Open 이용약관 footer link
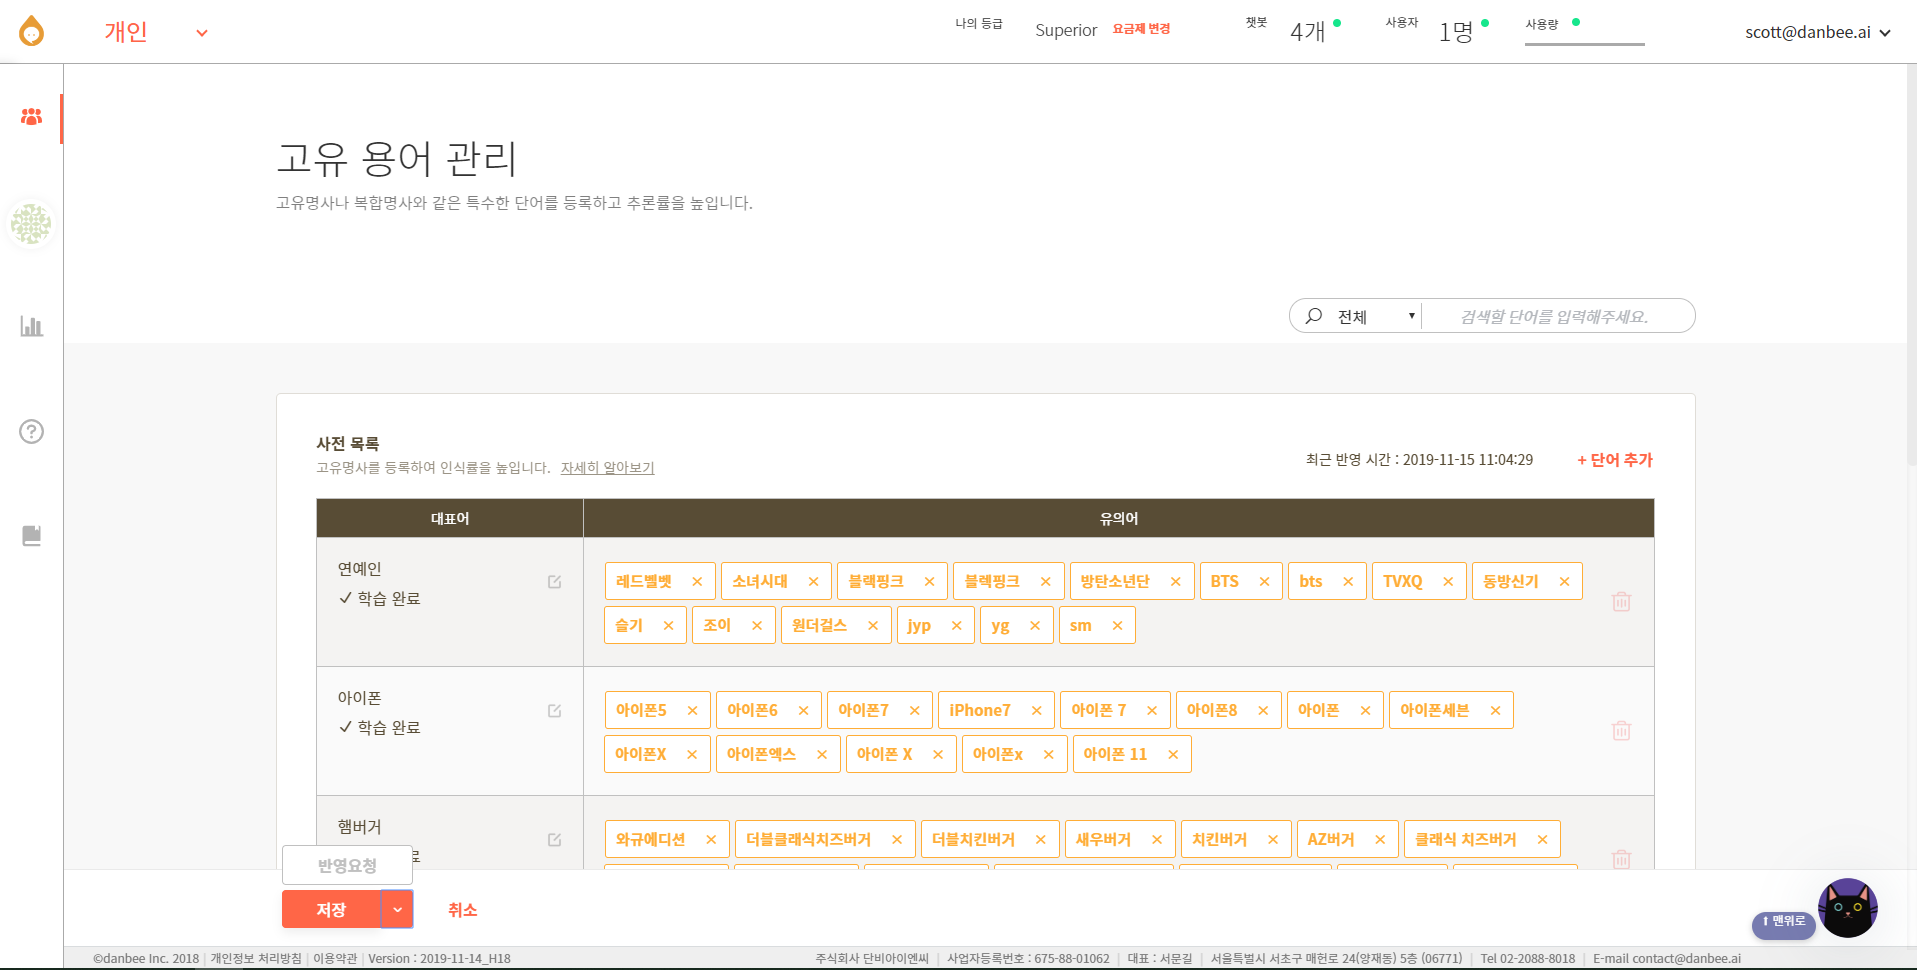The image size is (1917, 970). click(335, 958)
